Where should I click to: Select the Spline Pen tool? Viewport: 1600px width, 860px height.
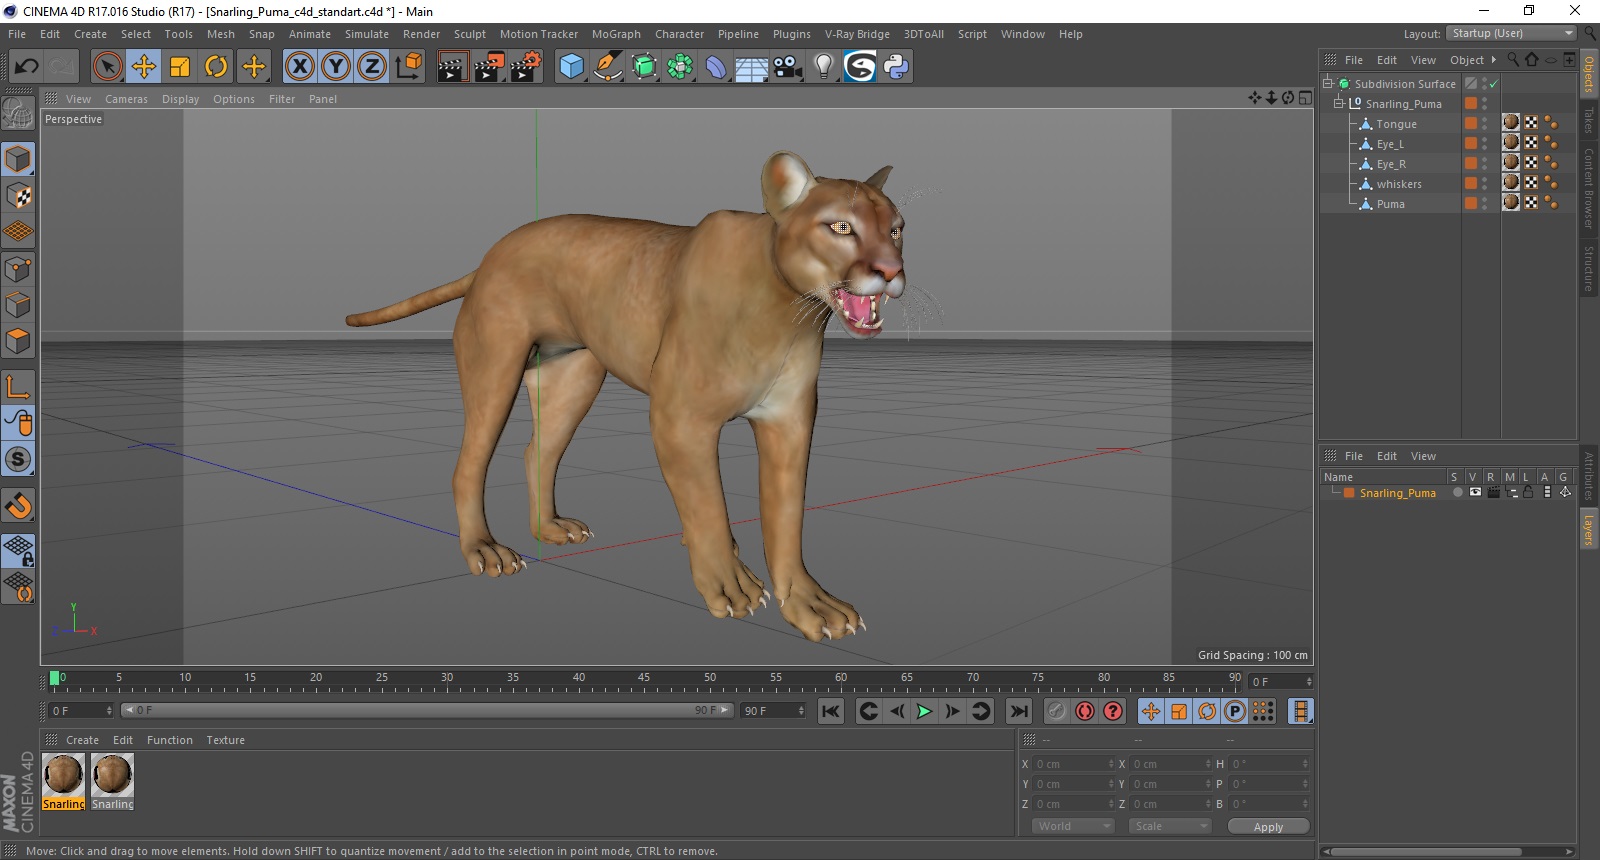(607, 67)
